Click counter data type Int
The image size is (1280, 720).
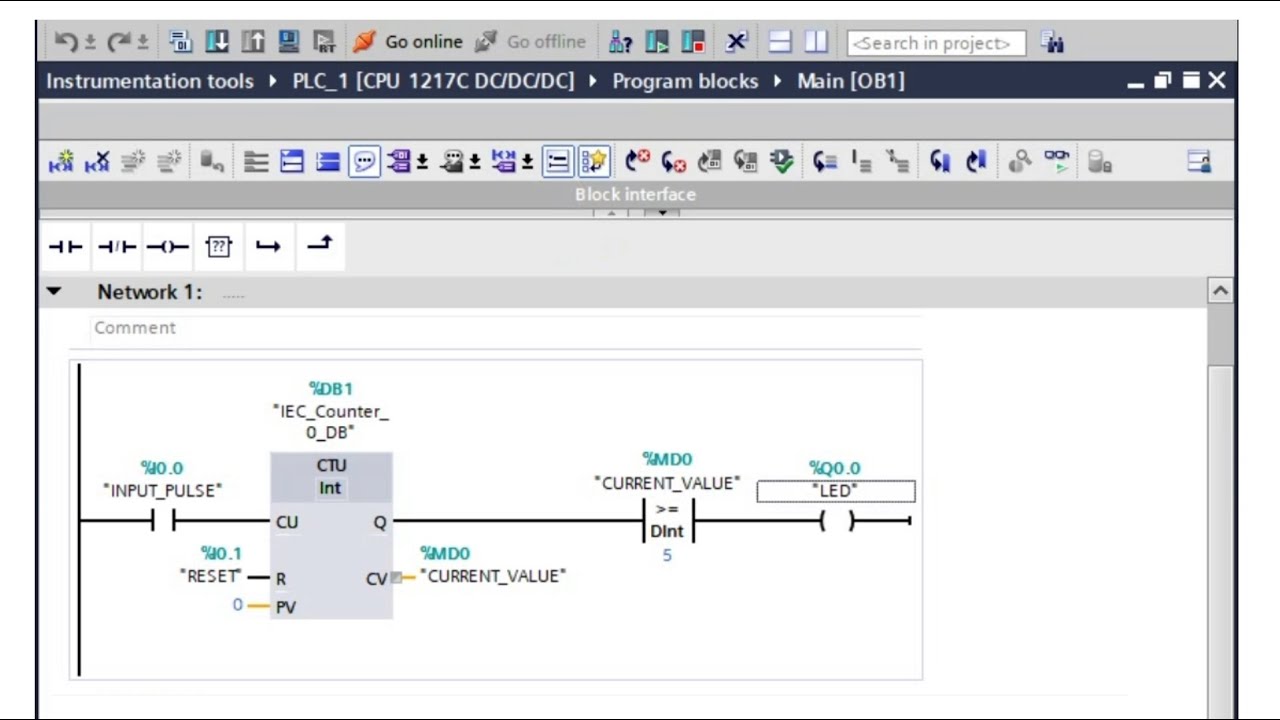click(330, 488)
